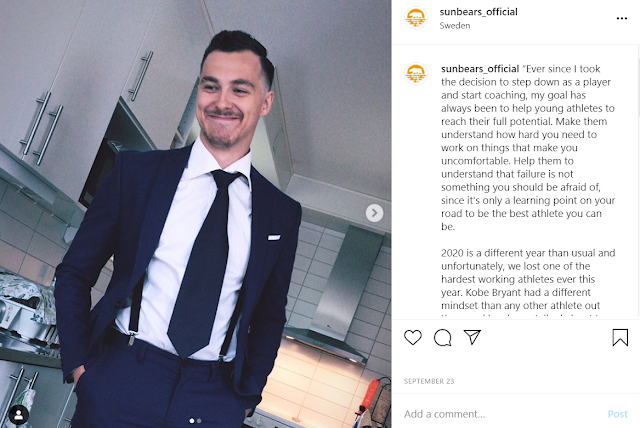640x428 pixels.
Task: Click the Post comment button
Action: click(618, 414)
